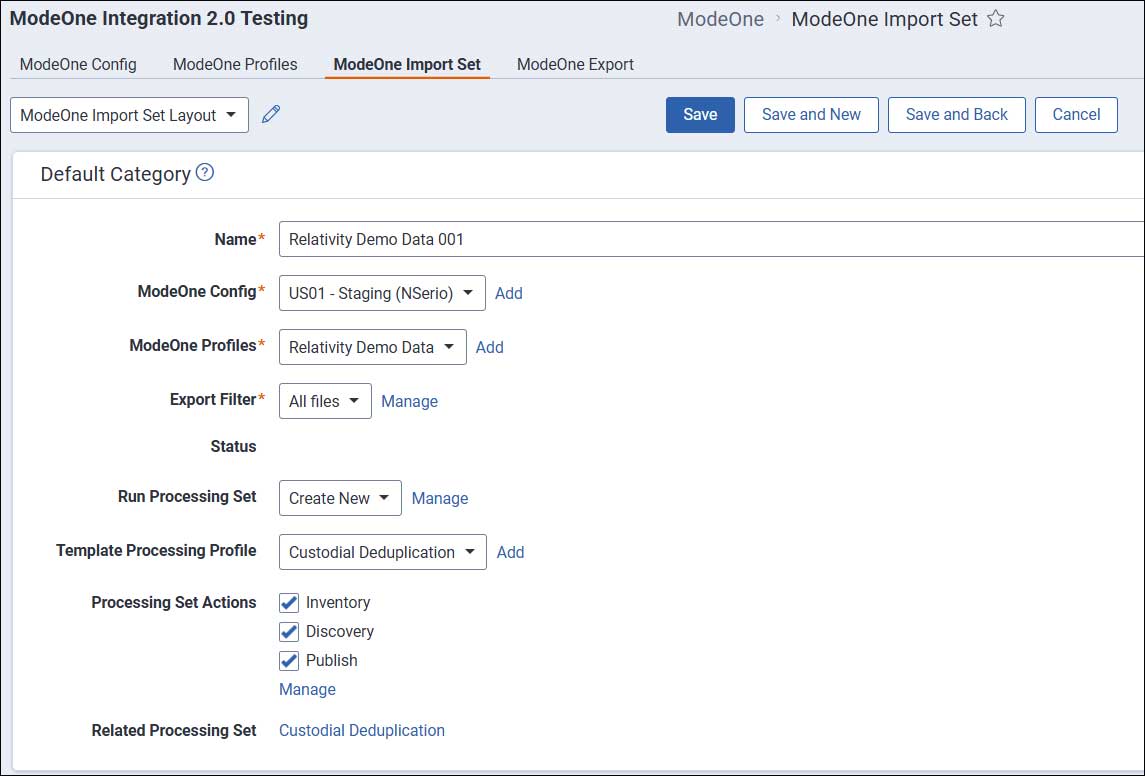The image size is (1145, 776).
Task: Mark ModeOne Import Set as favorite star
Action: (x=995, y=19)
